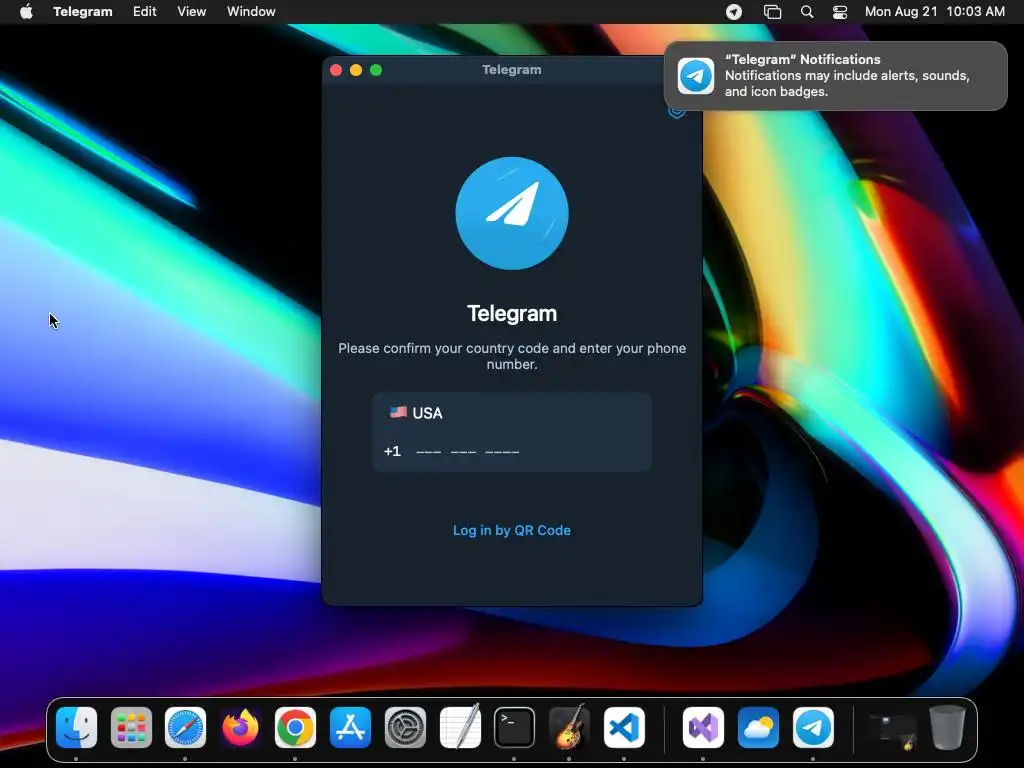Click the date and time clock
Screen dimensions: 1024x768
point(935,11)
